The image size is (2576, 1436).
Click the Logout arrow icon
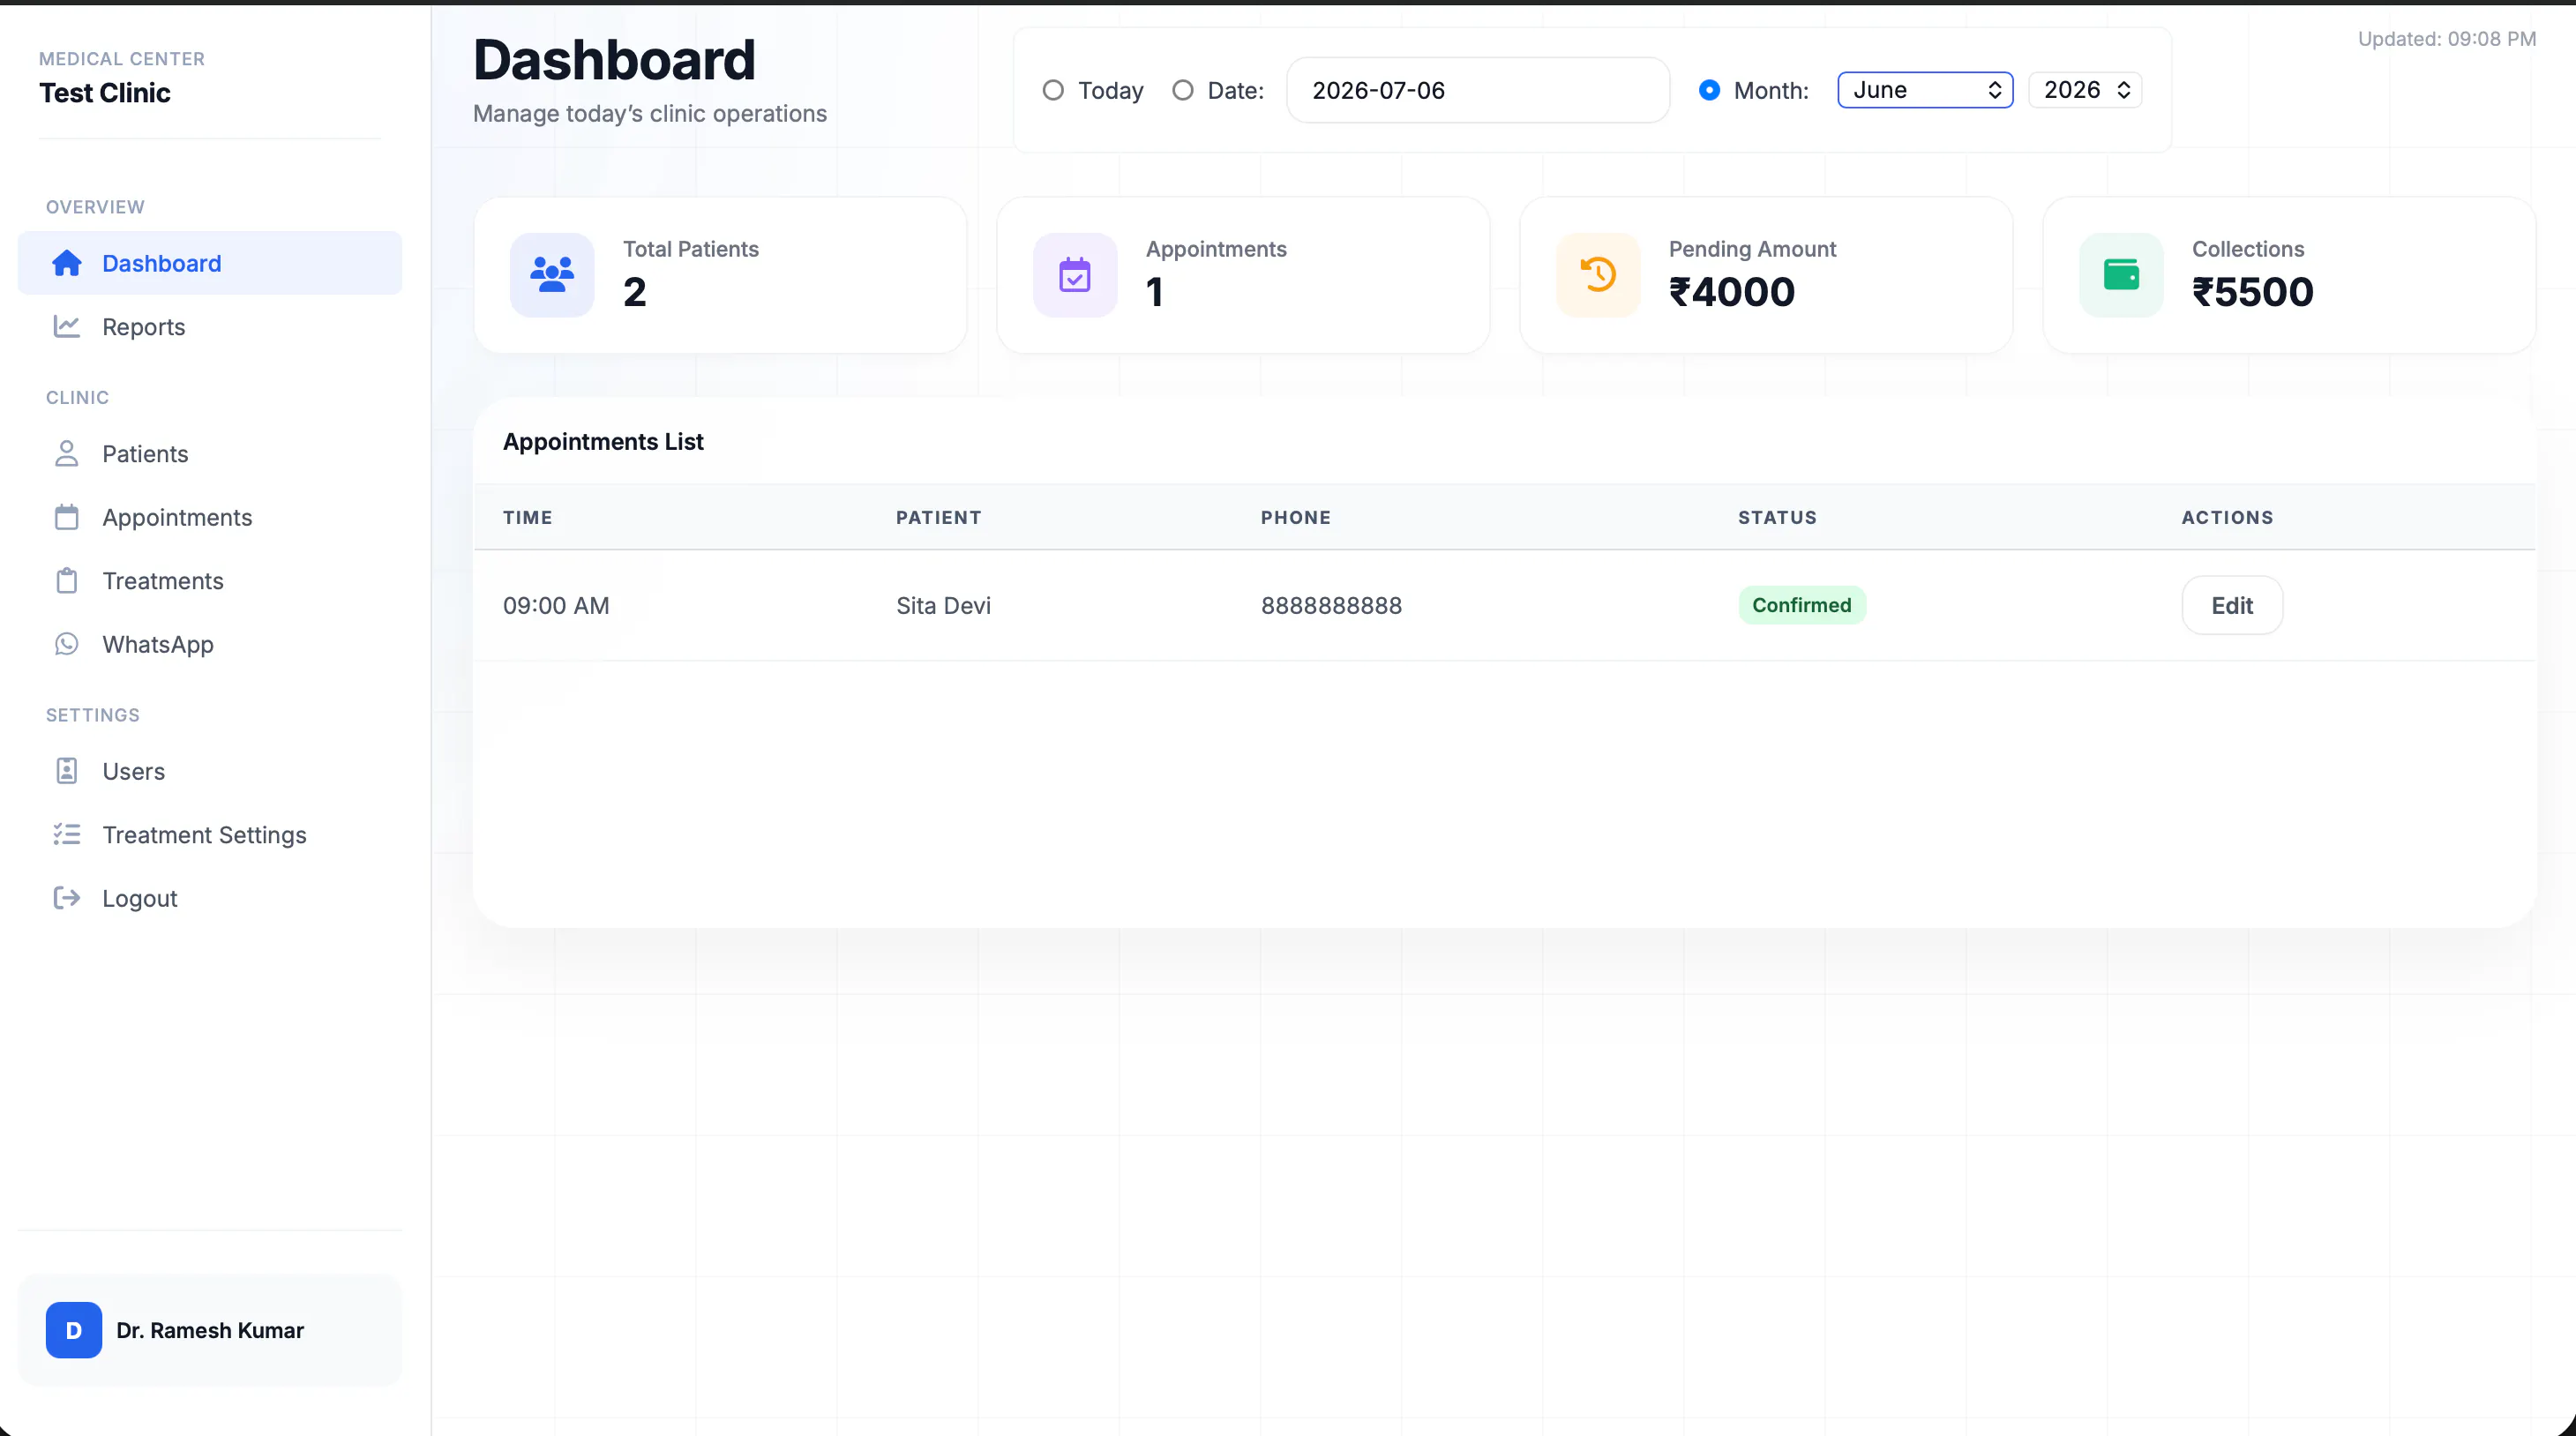tap(67, 898)
